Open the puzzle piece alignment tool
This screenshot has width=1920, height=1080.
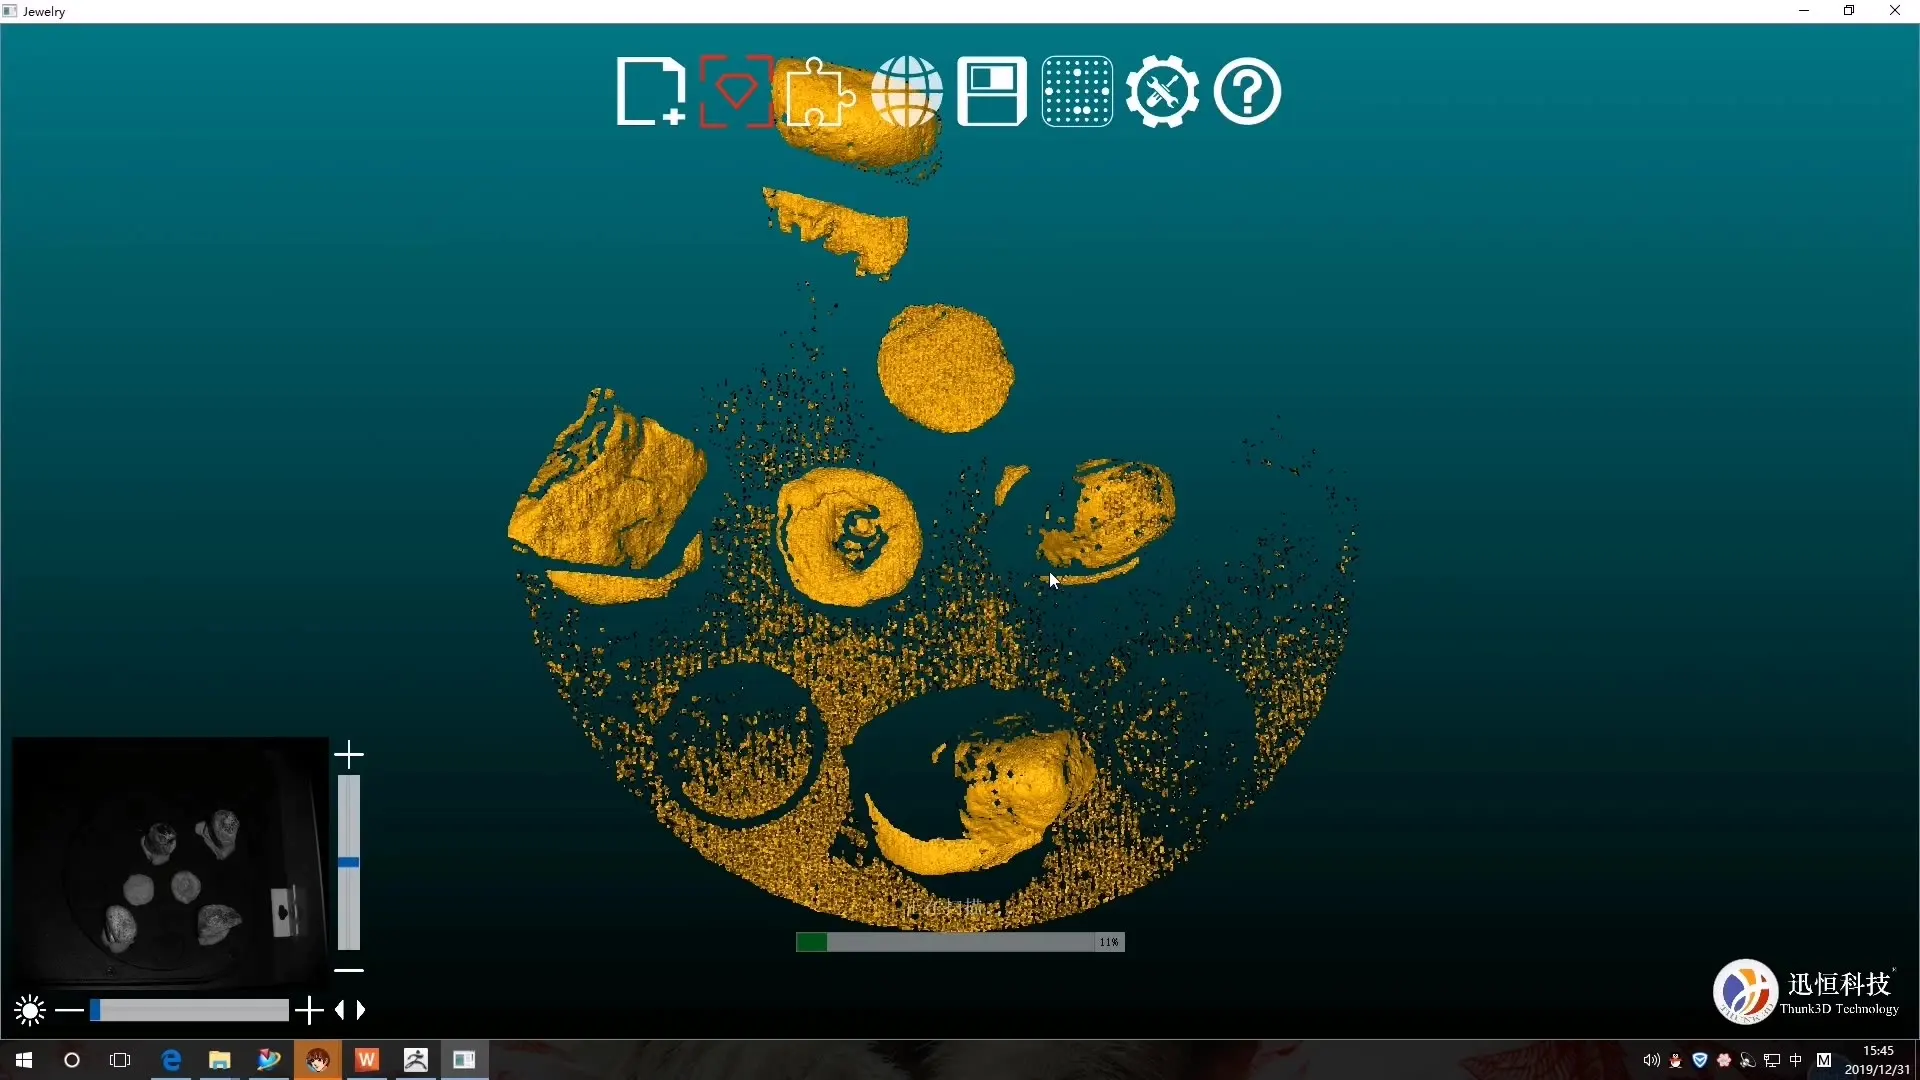819,92
